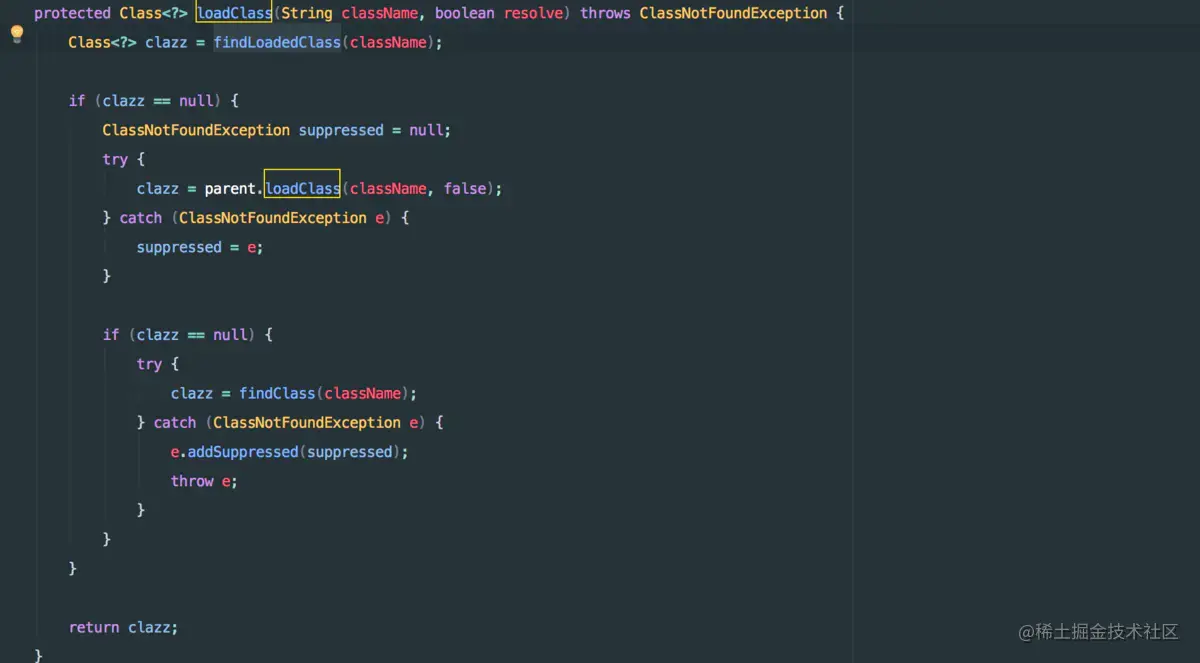Click ClassNotFoundException in the throws clause

pyautogui.click(x=733, y=13)
